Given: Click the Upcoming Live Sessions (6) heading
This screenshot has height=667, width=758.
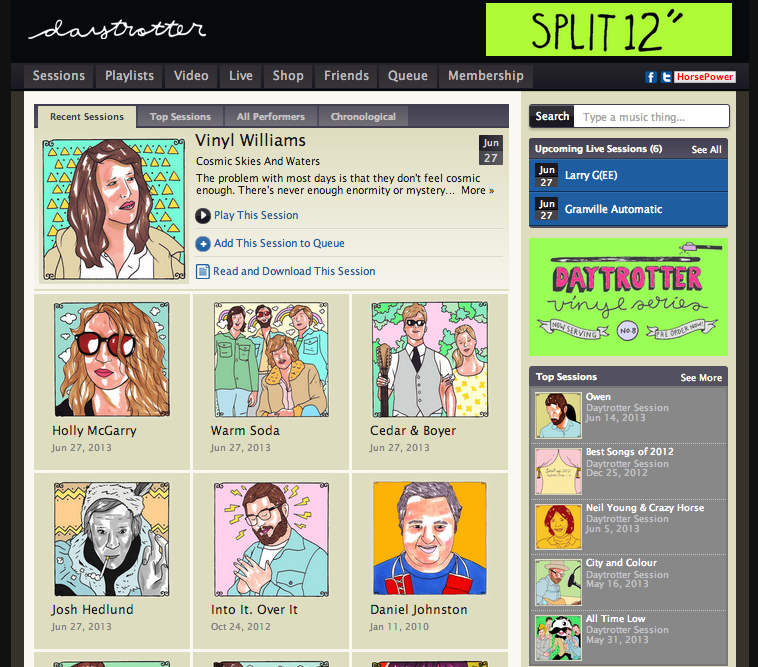Looking at the screenshot, I should point(598,149).
